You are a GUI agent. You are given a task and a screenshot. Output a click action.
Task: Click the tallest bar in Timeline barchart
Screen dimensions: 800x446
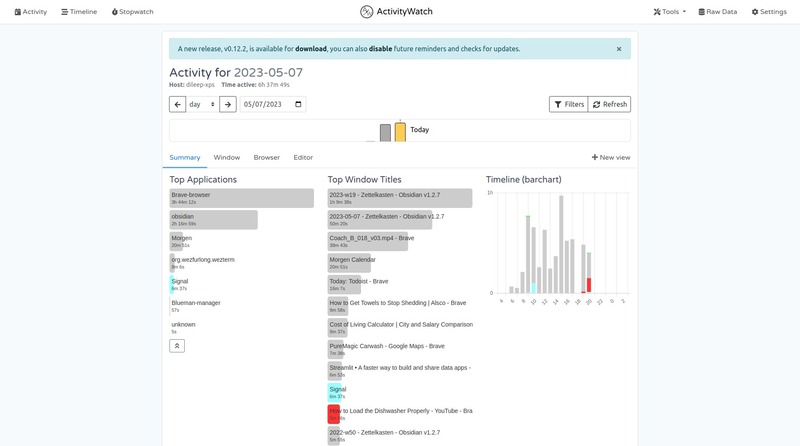561,244
